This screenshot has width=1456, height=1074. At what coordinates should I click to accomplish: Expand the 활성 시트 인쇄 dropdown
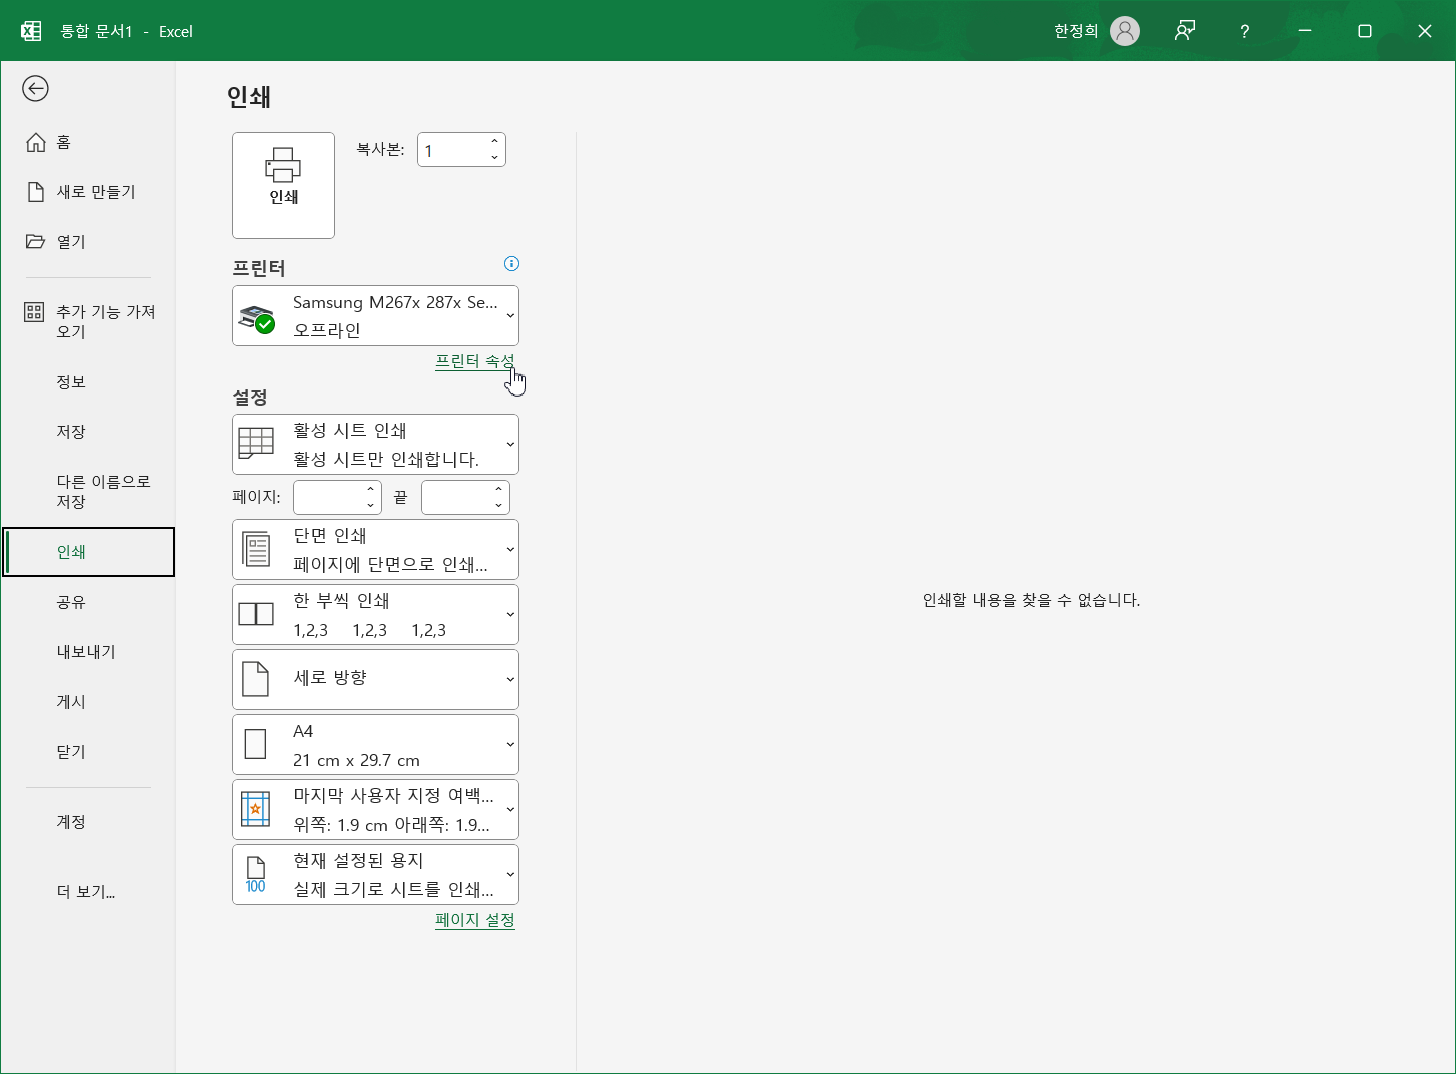(x=375, y=445)
